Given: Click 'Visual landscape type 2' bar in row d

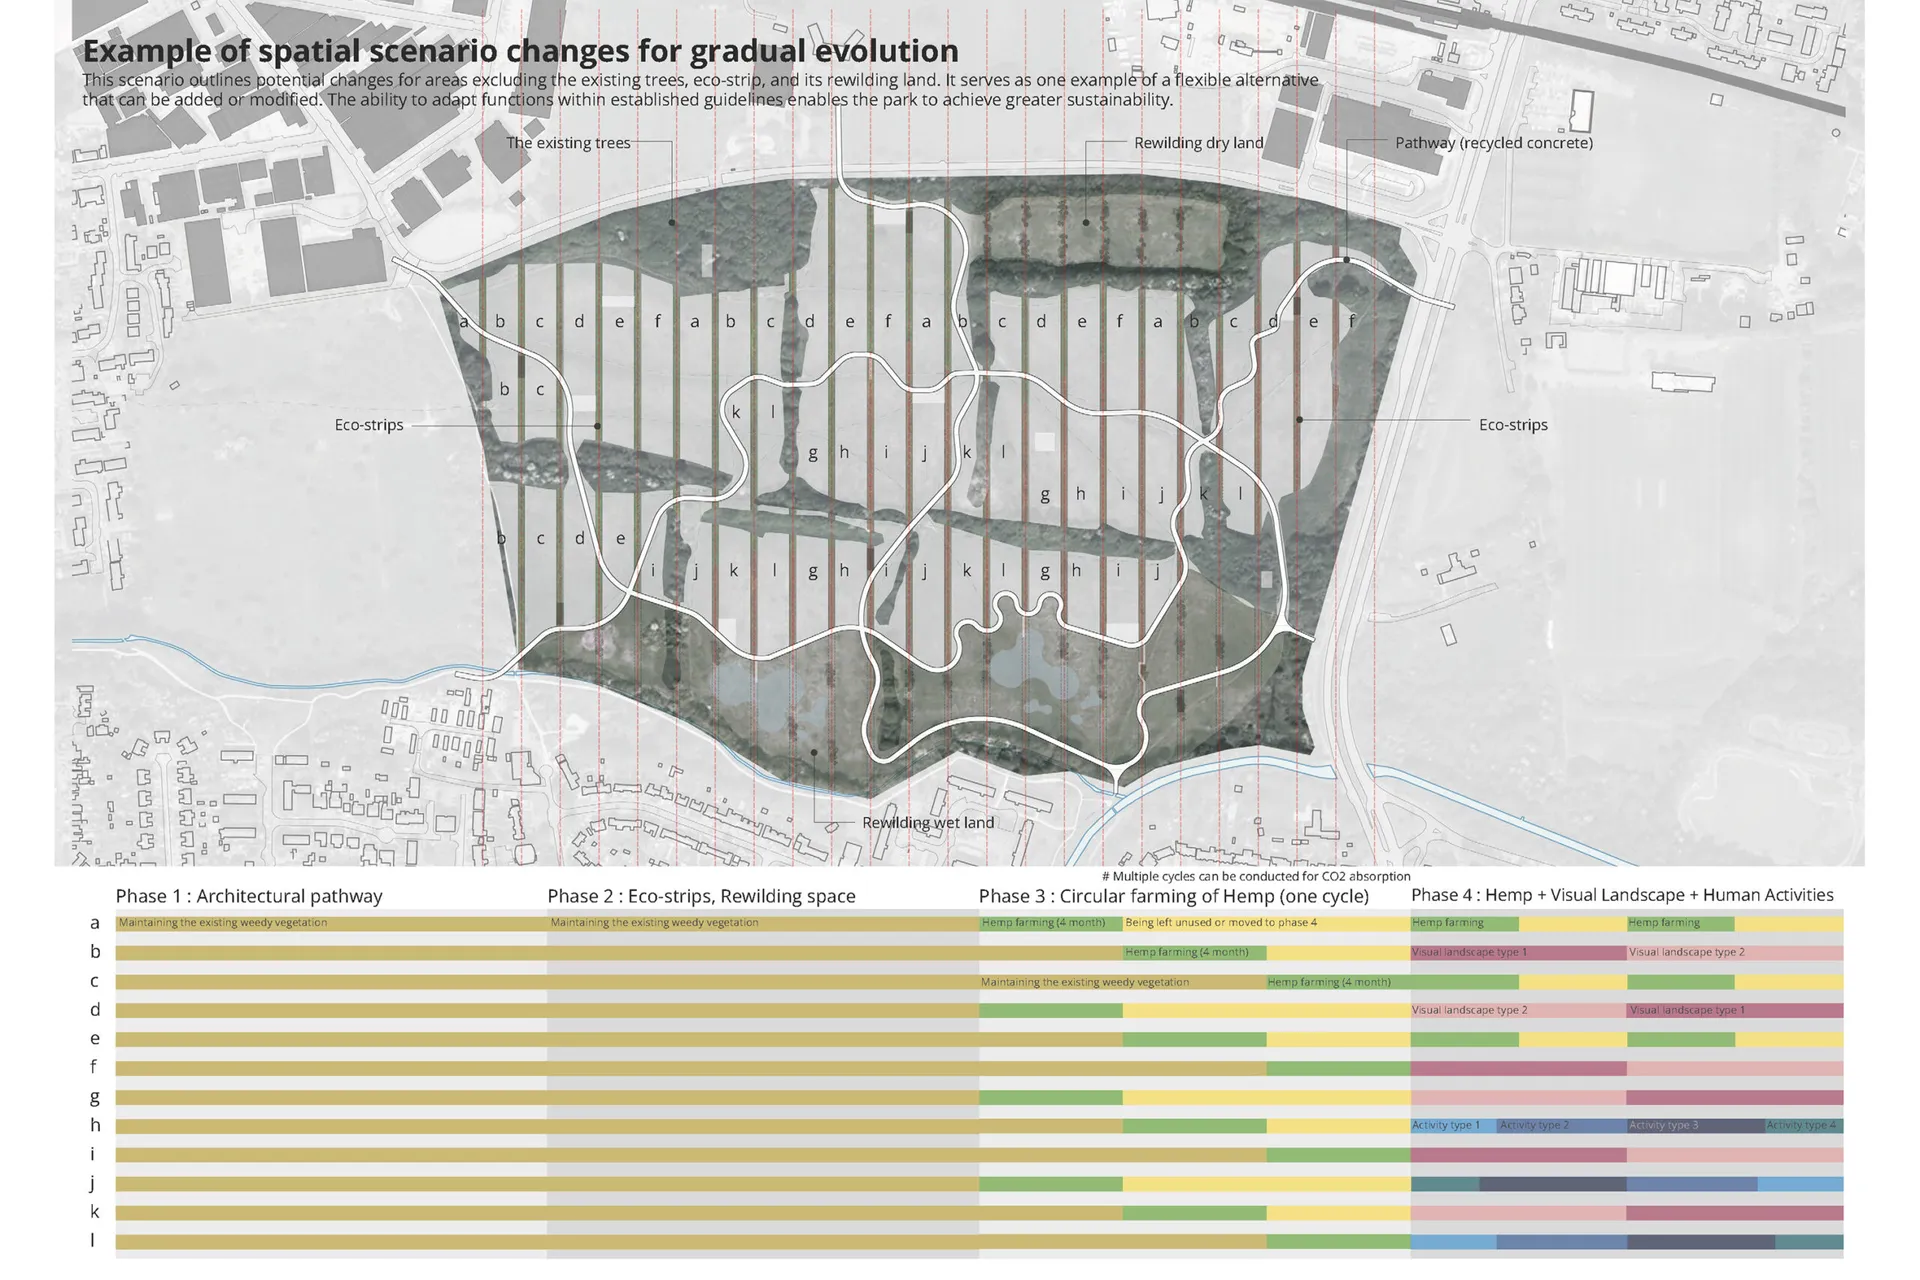Looking at the screenshot, I should pos(1517,1010).
